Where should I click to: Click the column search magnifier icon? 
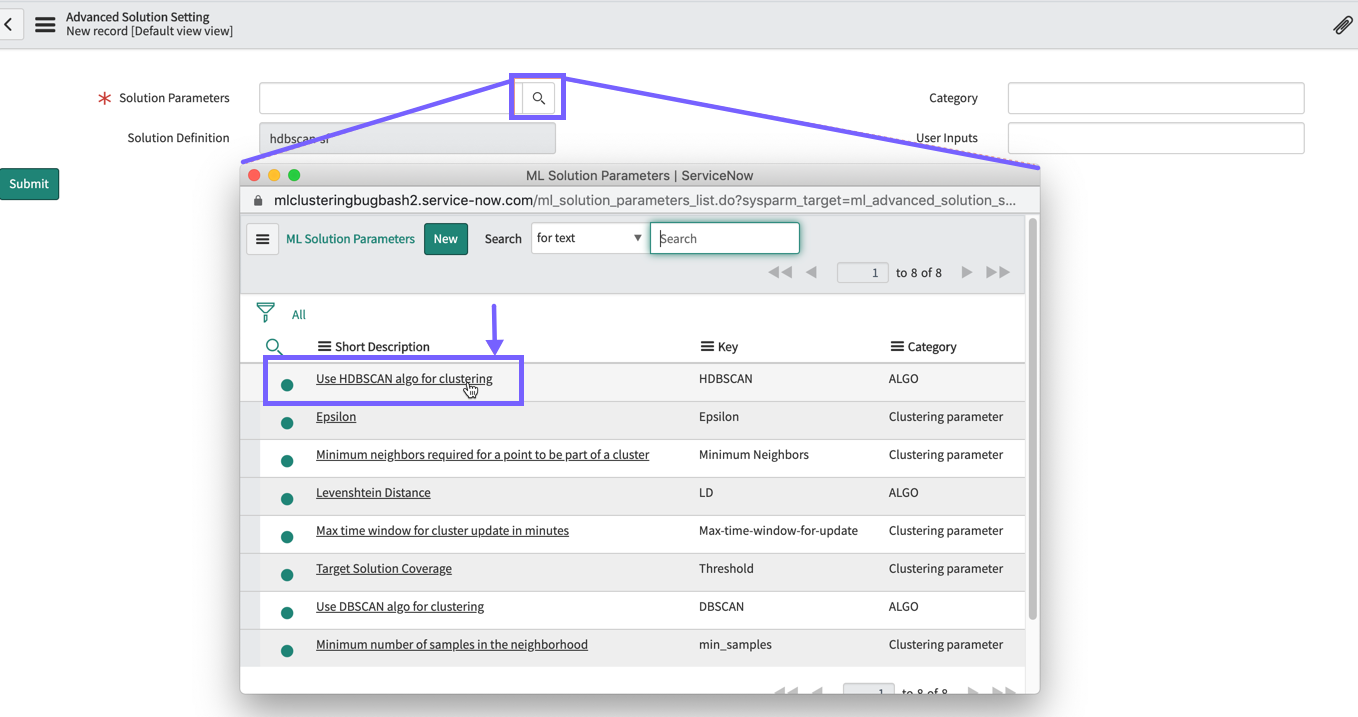pyautogui.click(x=274, y=347)
